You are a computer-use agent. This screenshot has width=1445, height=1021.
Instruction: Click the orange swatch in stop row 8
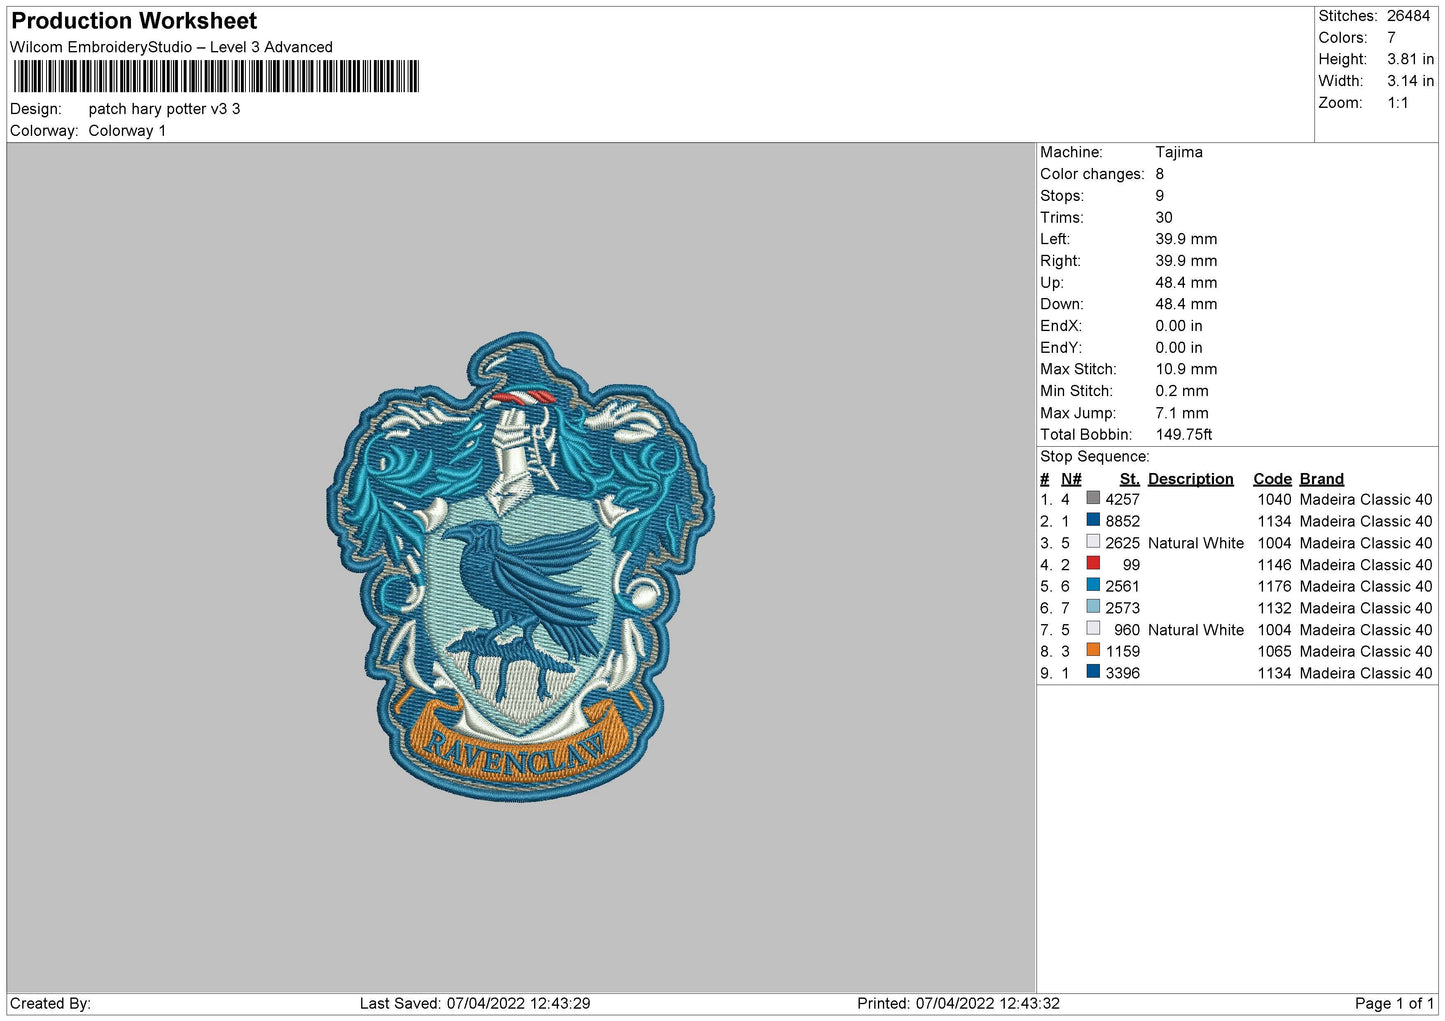(x=1093, y=651)
